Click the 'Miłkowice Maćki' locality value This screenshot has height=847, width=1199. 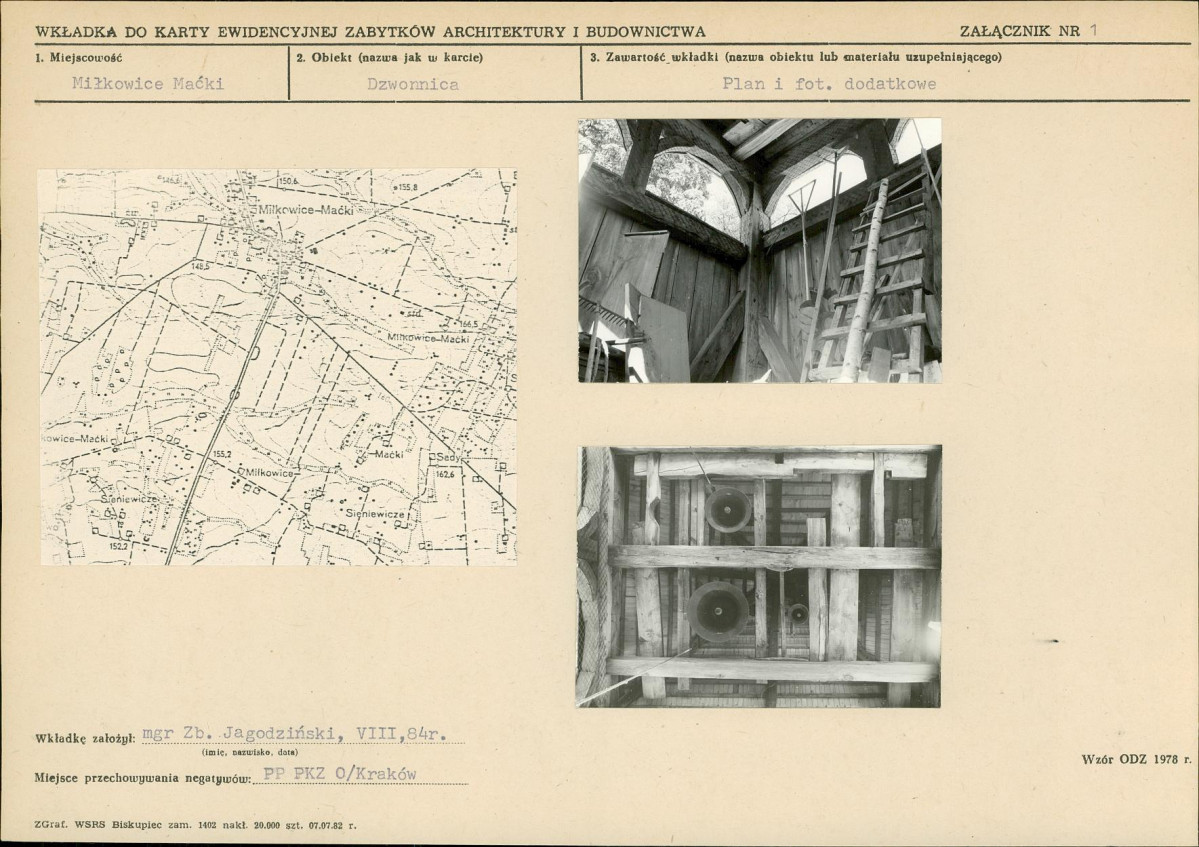tap(148, 84)
